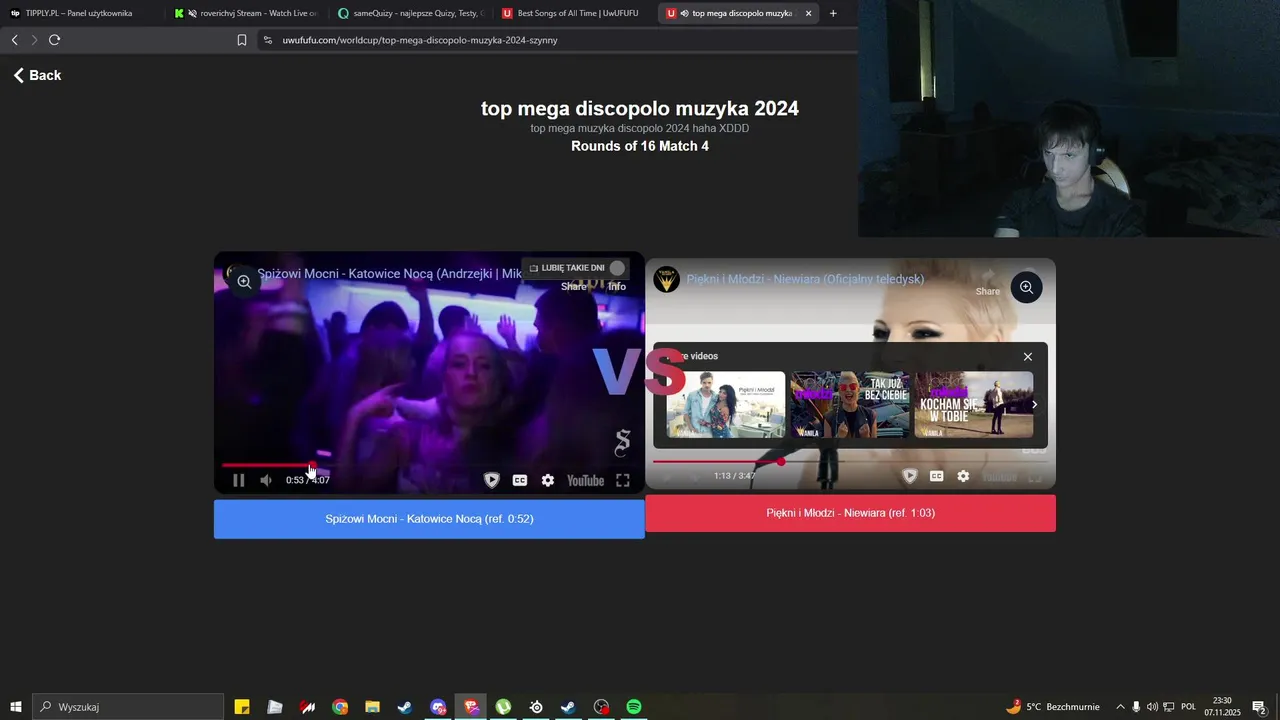Close the top mega discopolo tab
Viewport: 1280px width, 720px height.
point(808,13)
